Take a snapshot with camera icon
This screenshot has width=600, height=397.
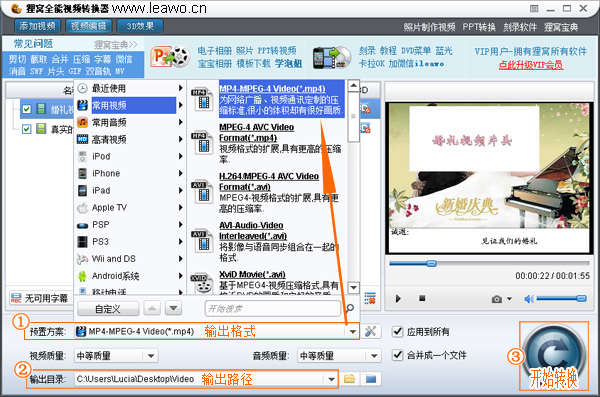pyautogui.click(x=497, y=299)
